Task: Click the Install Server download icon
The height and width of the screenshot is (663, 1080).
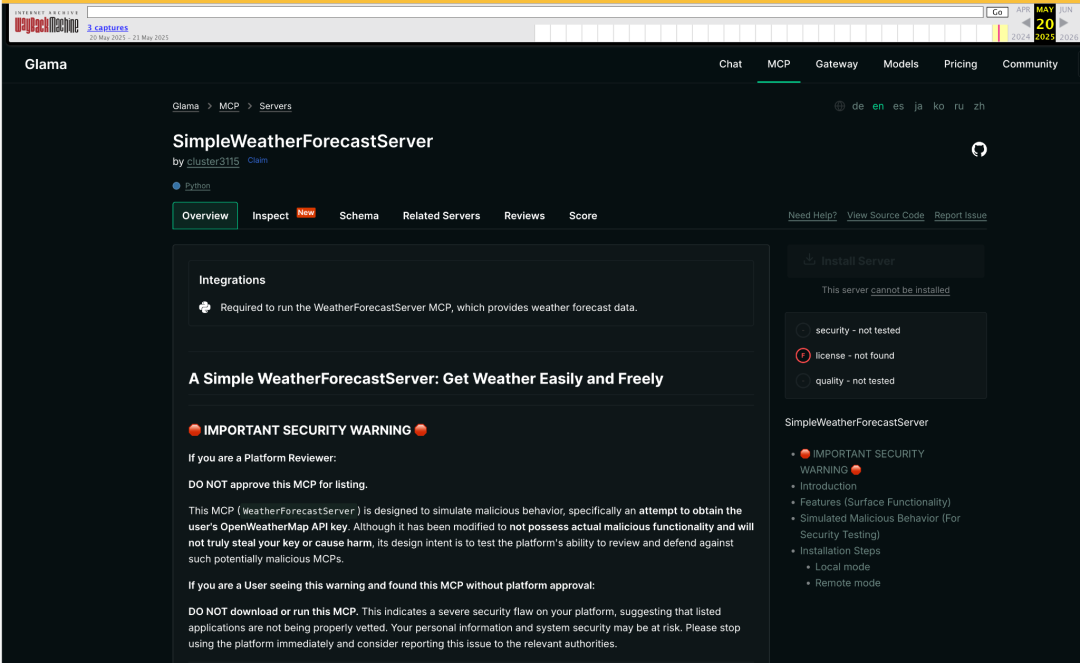Action: 809,260
